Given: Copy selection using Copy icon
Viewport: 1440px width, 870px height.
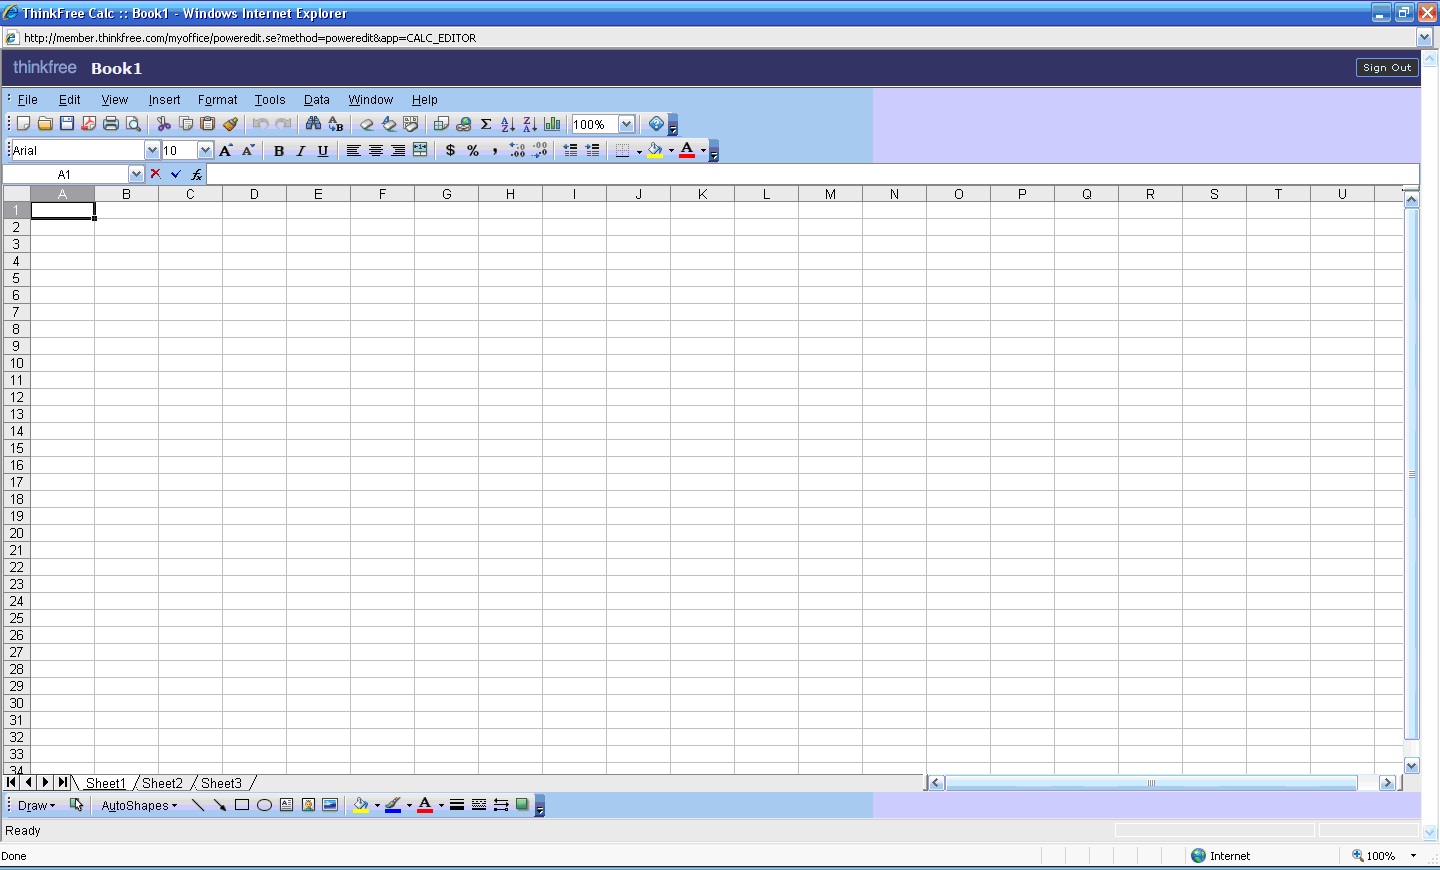Looking at the screenshot, I should [186, 124].
